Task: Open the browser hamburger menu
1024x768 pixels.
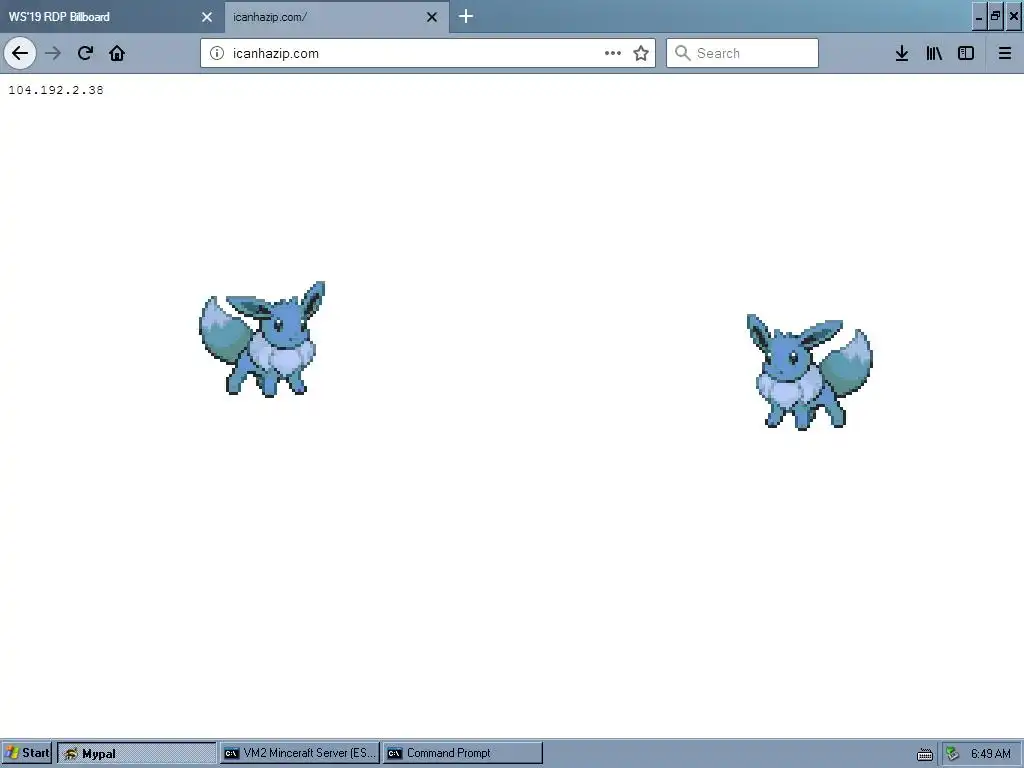Action: click(x=1005, y=53)
